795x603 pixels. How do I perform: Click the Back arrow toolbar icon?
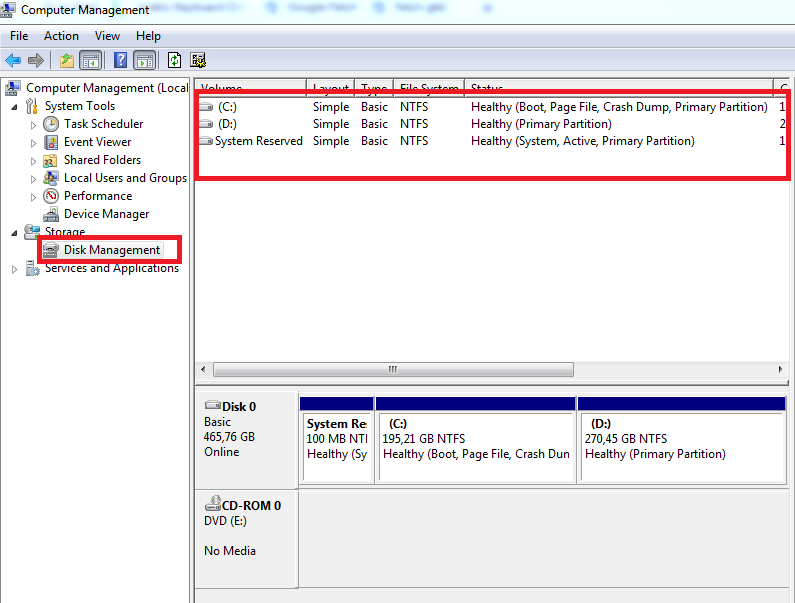(x=13, y=60)
